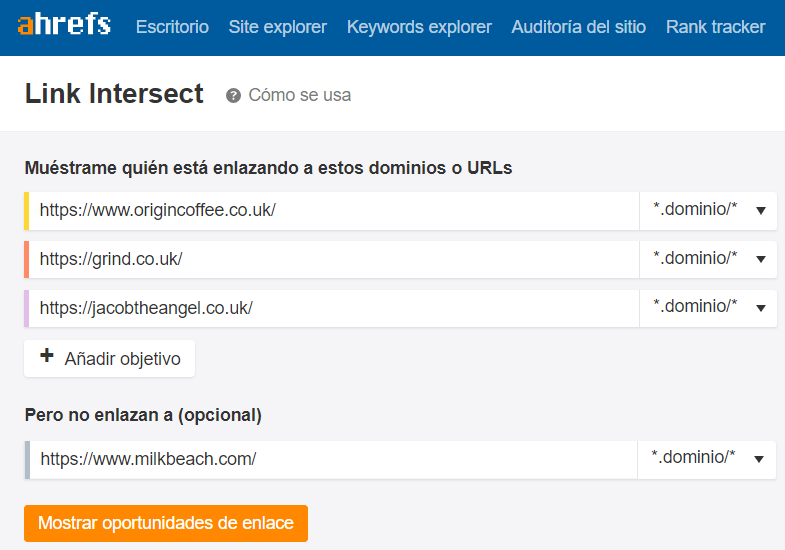Open mode dropdown for origincoffee.co.uk

coord(708,211)
